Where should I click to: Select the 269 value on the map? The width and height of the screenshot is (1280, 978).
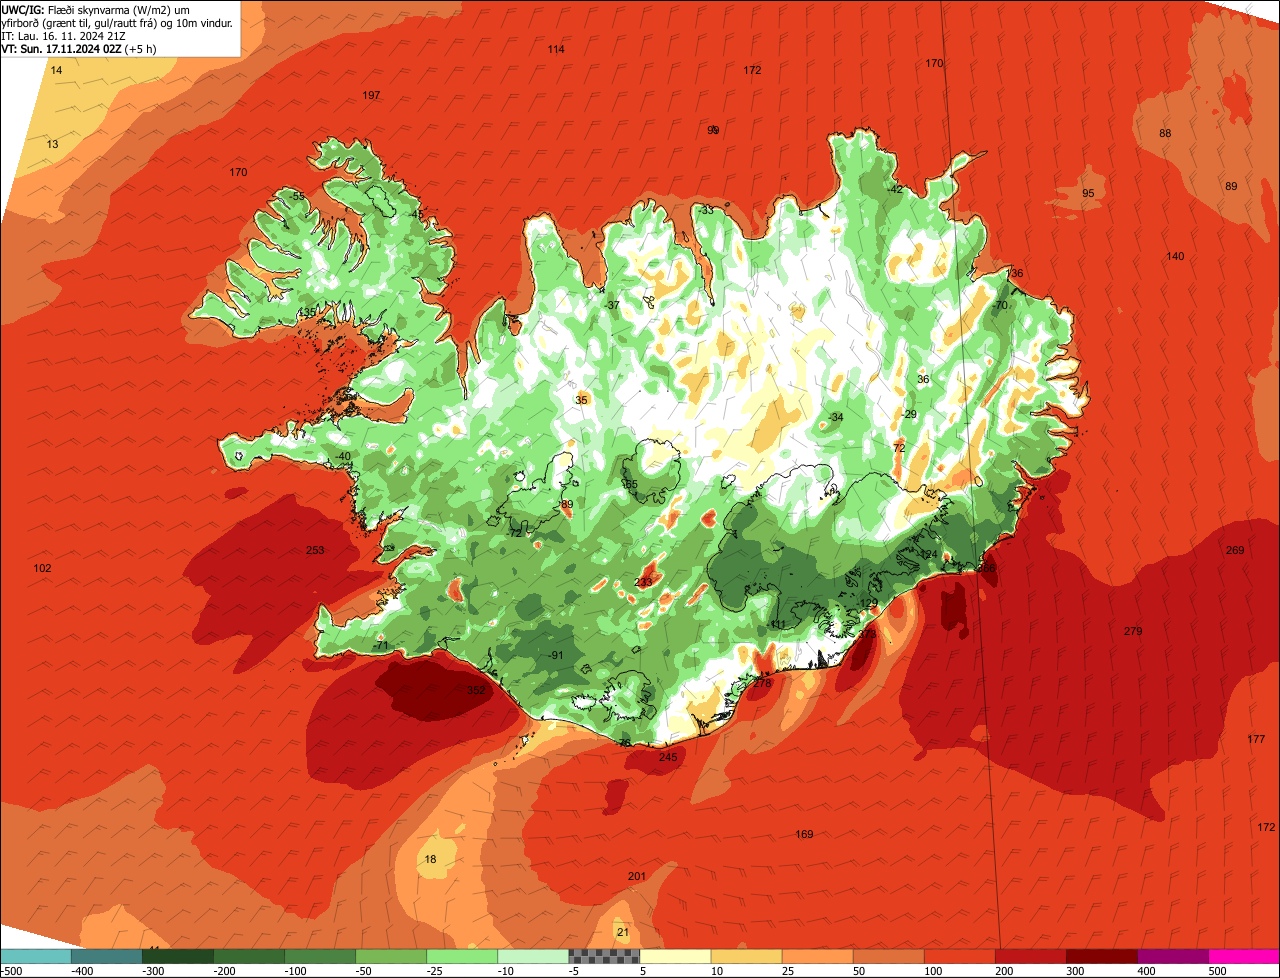pos(1235,550)
